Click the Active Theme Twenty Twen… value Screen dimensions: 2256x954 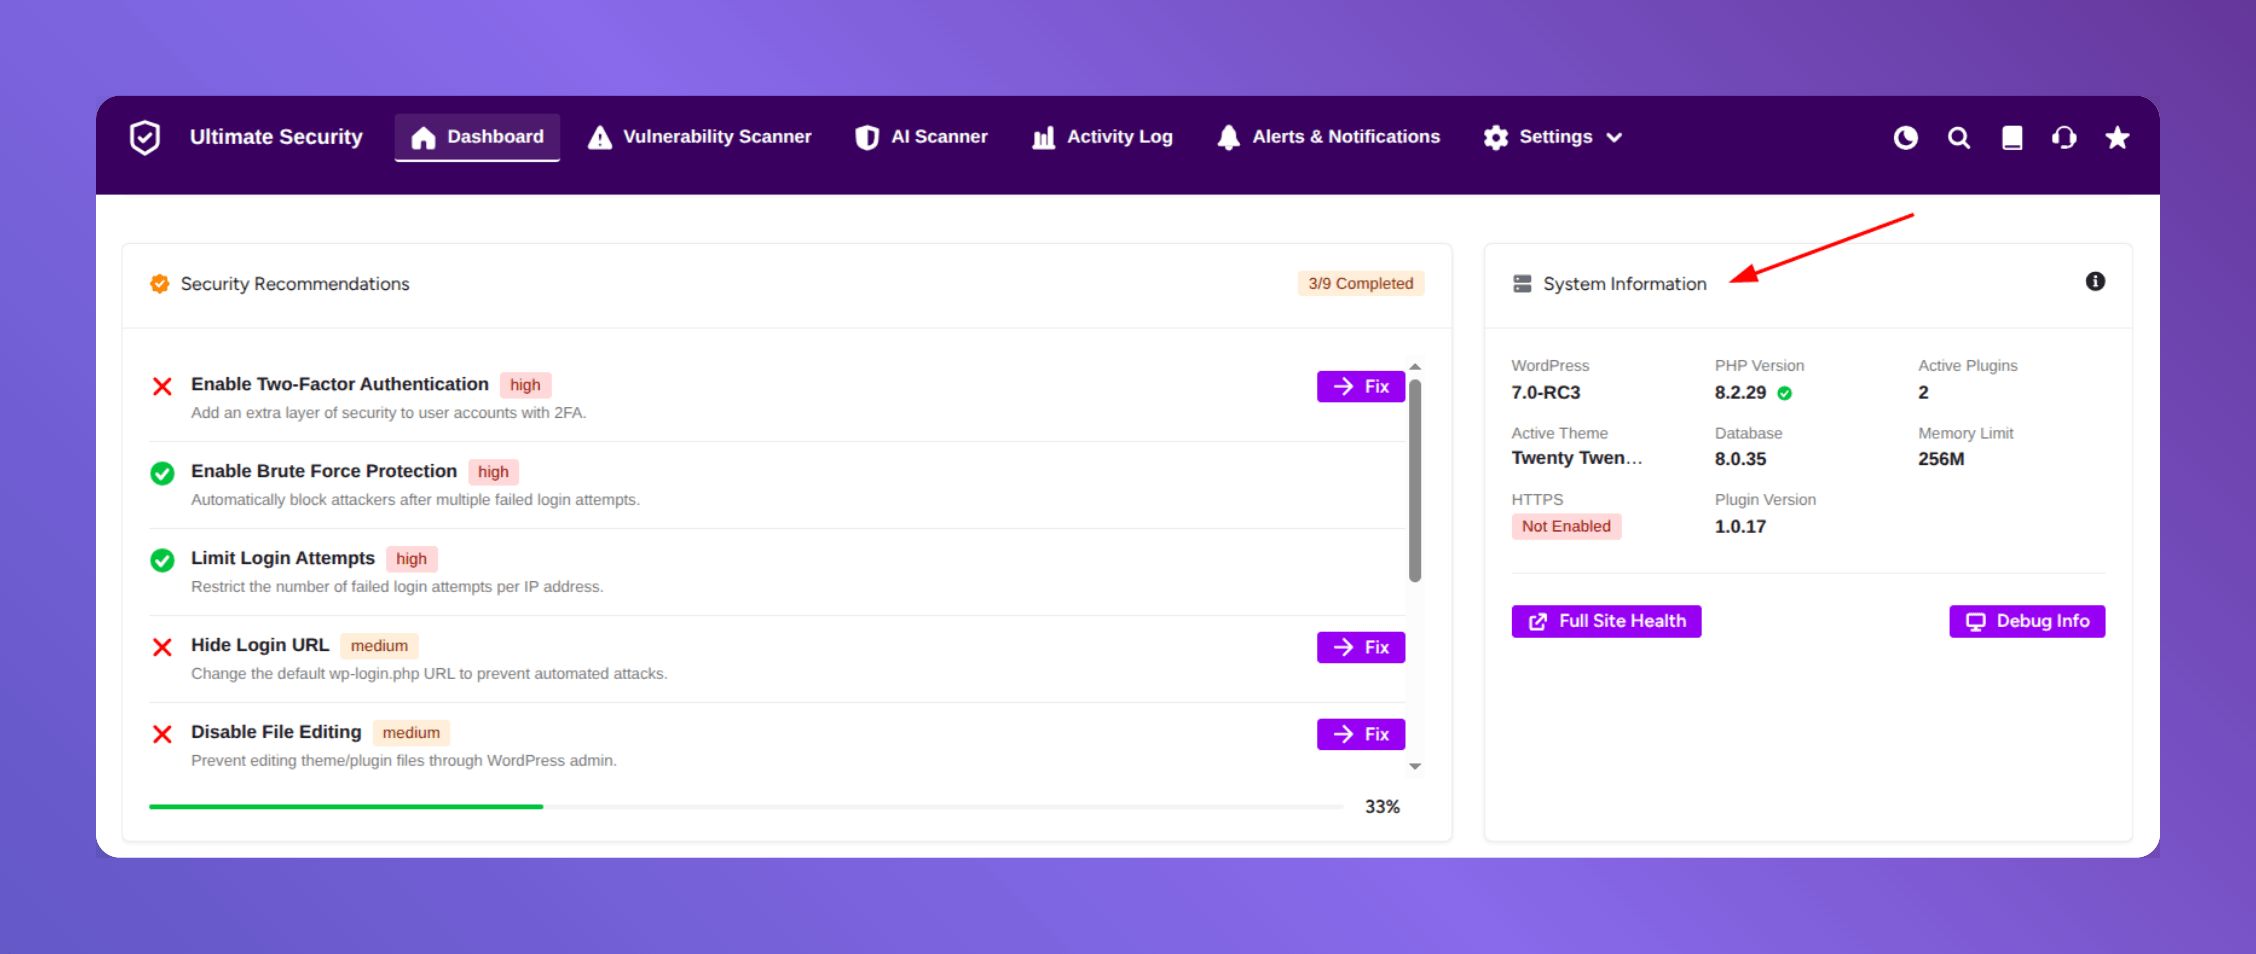point(1577,458)
